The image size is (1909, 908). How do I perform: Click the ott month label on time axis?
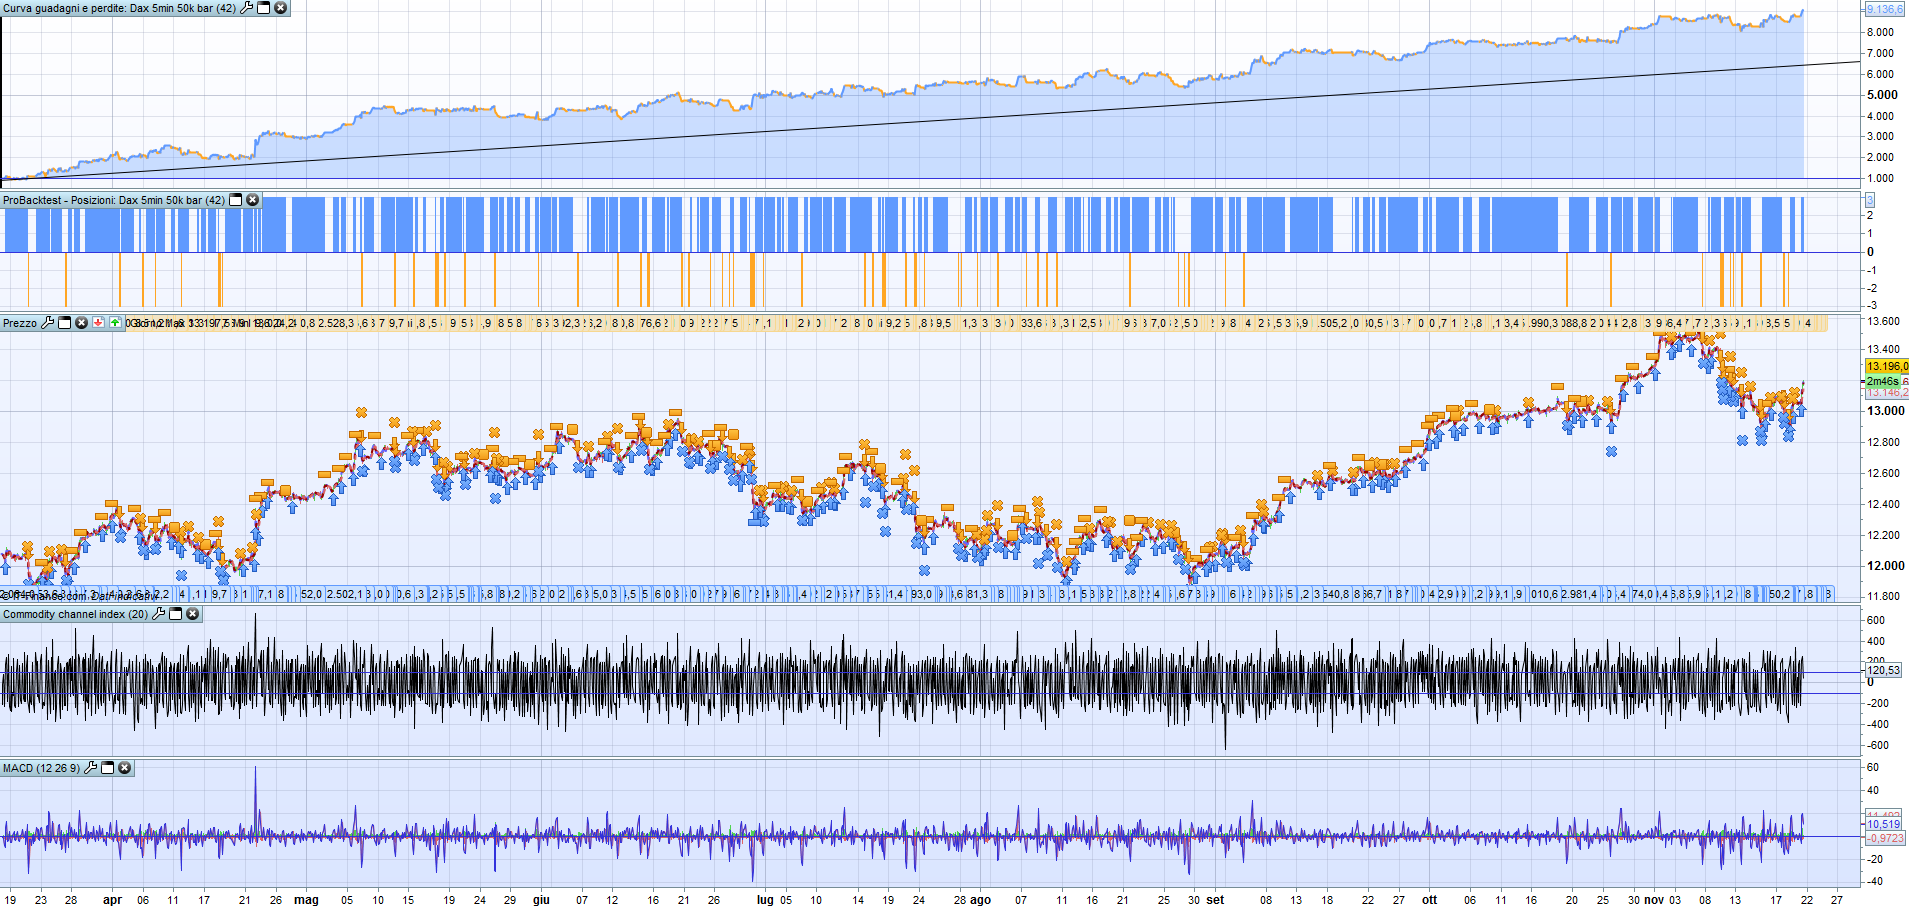click(x=1429, y=900)
